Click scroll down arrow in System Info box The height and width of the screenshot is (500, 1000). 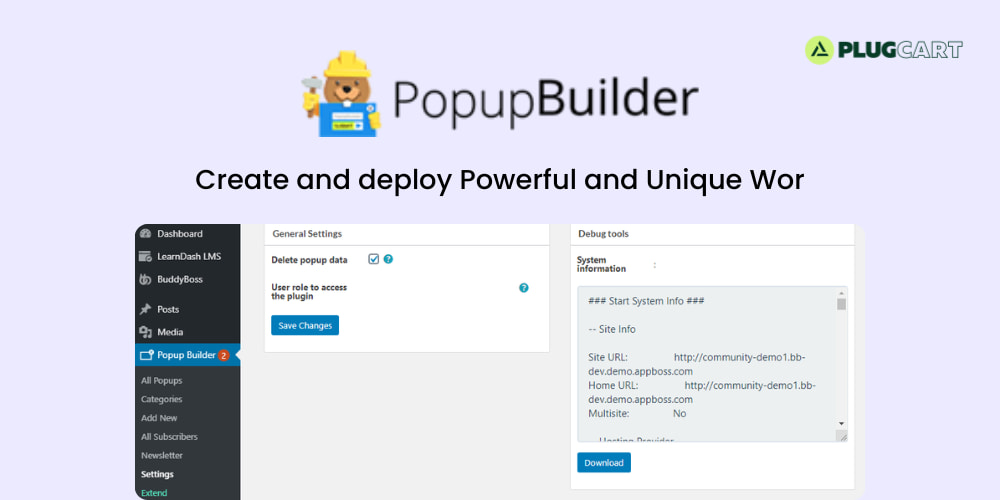(x=841, y=424)
